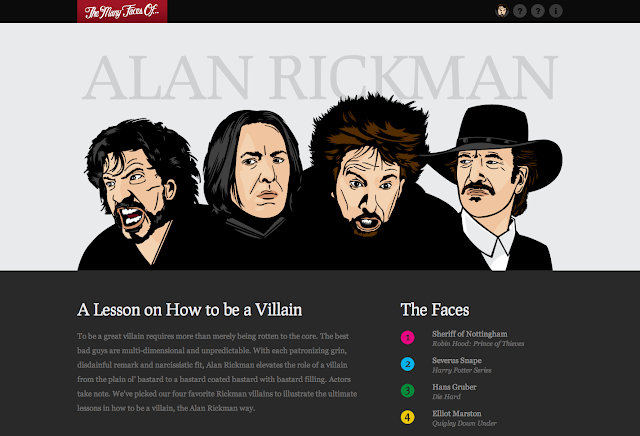Select the pink number 1 circle
The image size is (640, 436).
(407, 338)
